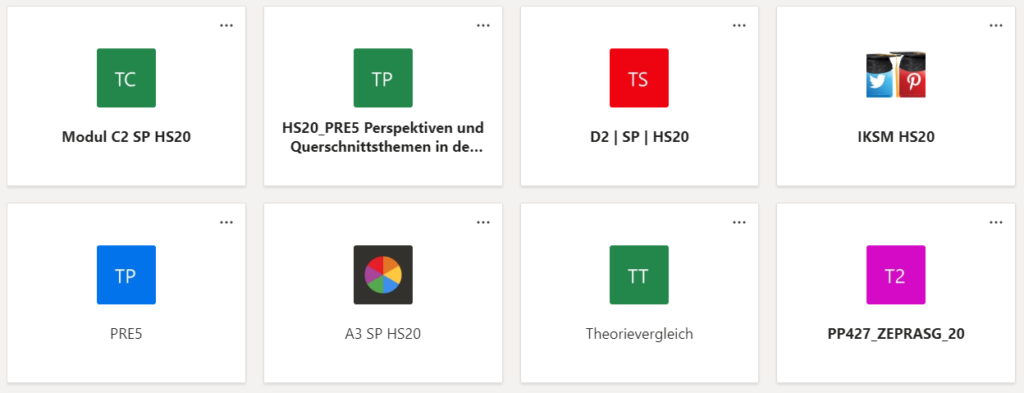
Task: Open the ellipsis menu on PP427_ZEPRASG_20
Action: click(995, 223)
